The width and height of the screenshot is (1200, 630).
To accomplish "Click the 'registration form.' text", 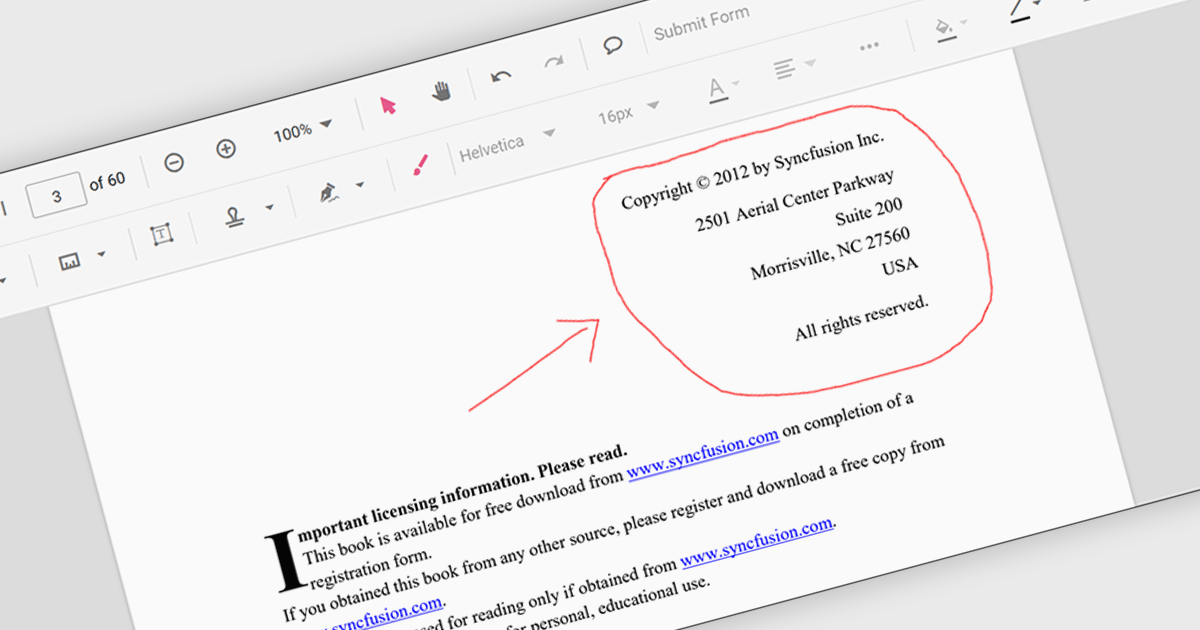I will tap(371, 566).
